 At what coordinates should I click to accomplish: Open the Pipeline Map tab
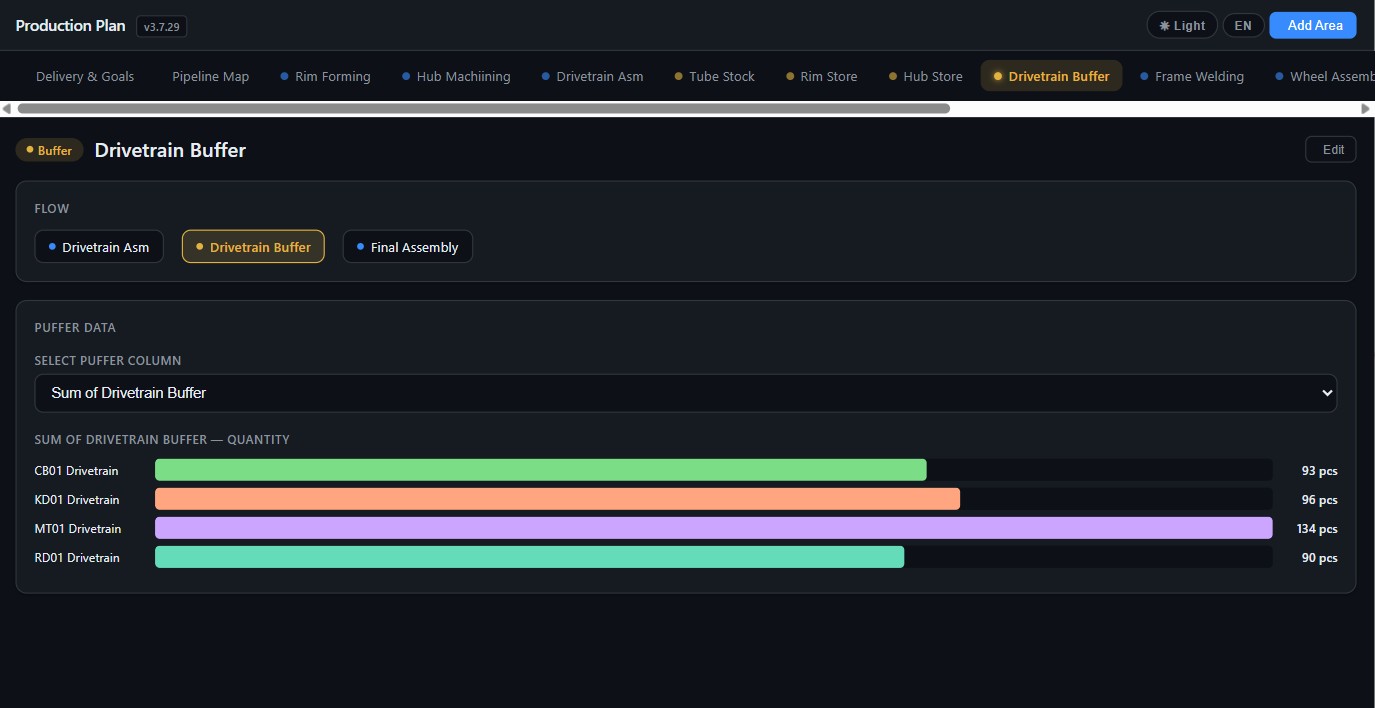tap(210, 76)
